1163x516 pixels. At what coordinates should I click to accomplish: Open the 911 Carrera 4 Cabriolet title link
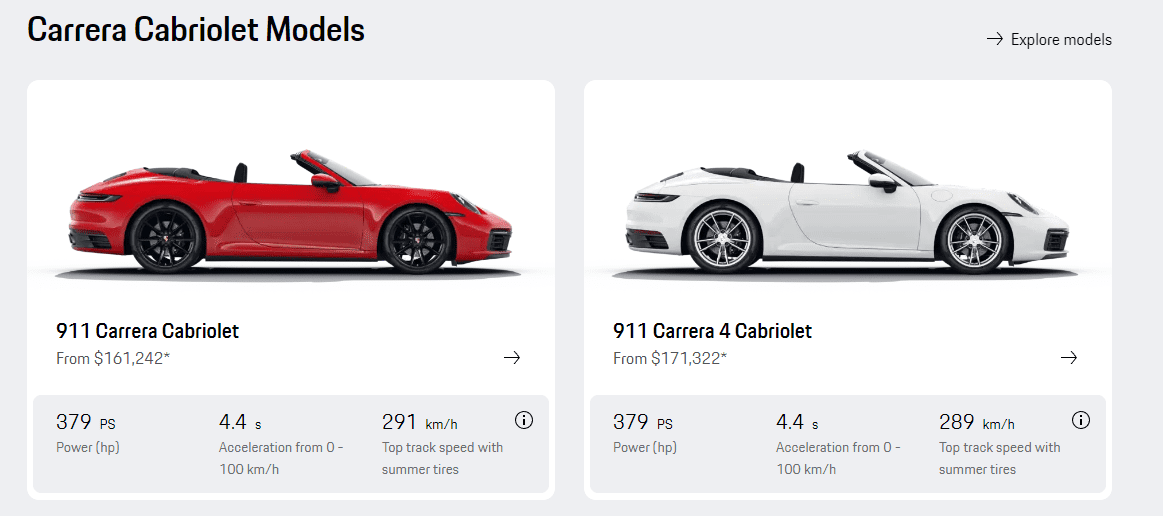(x=712, y=331)
